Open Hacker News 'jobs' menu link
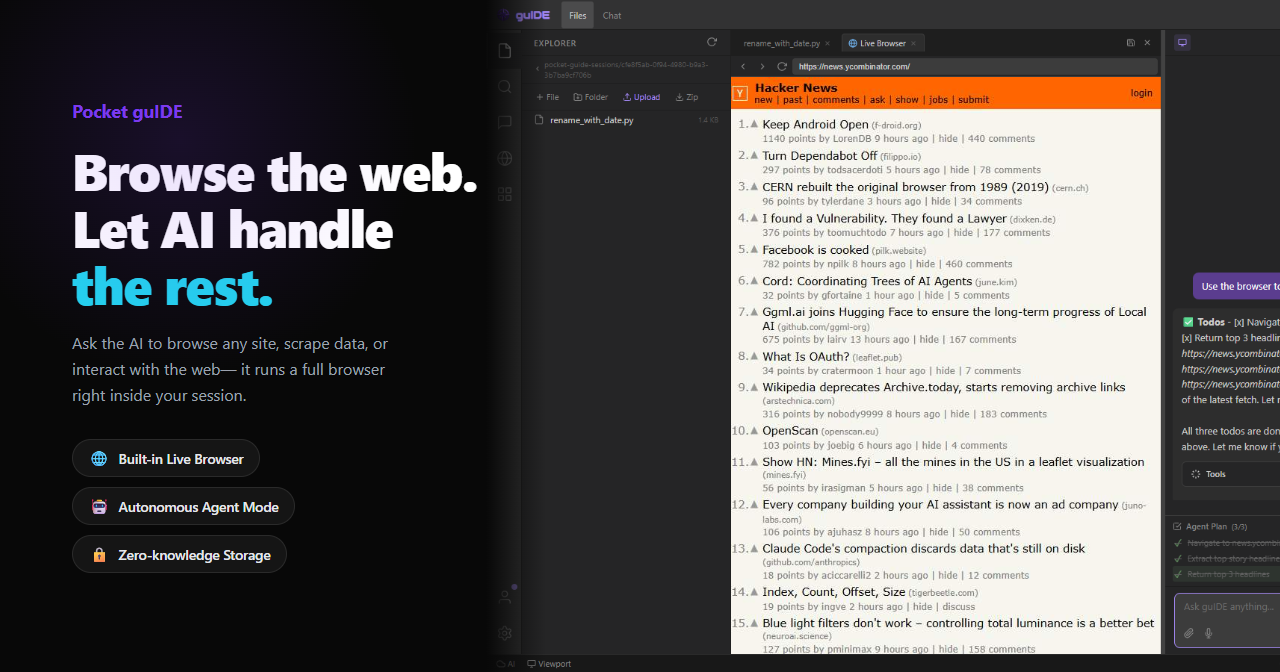 (x=938, y=100)
